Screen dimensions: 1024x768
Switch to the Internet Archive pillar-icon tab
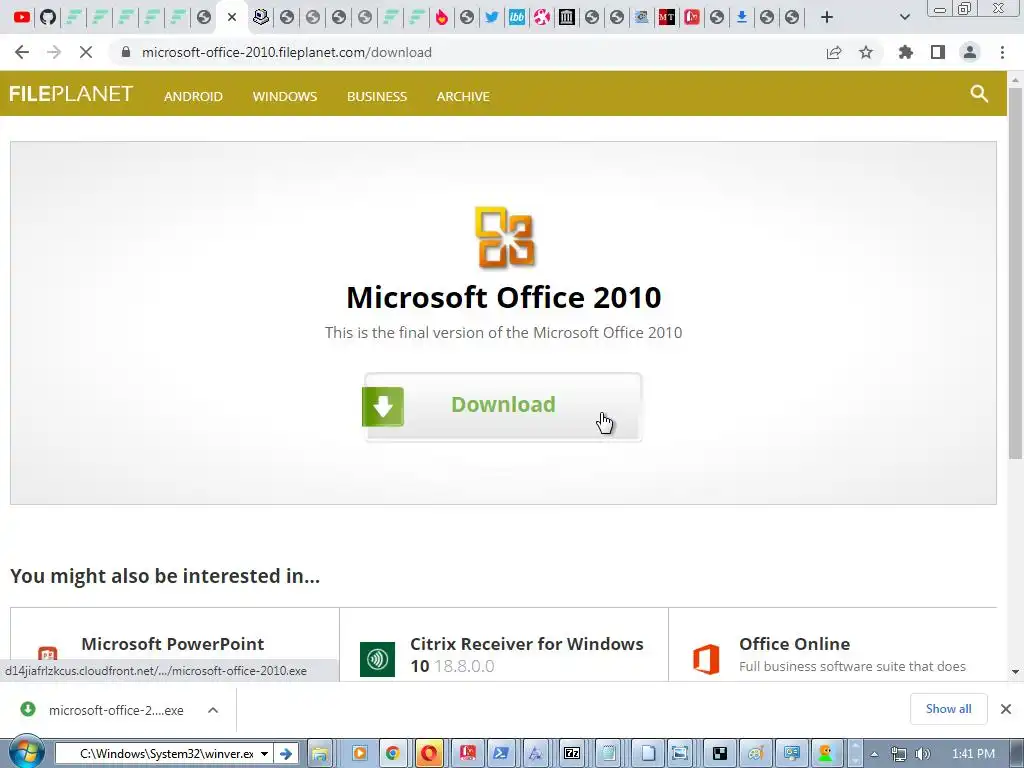[x=567, y=17]
